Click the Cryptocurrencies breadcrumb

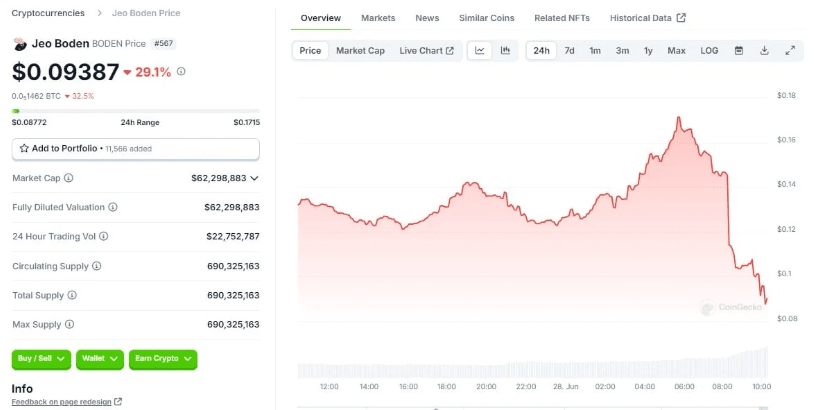pos(48,13)
